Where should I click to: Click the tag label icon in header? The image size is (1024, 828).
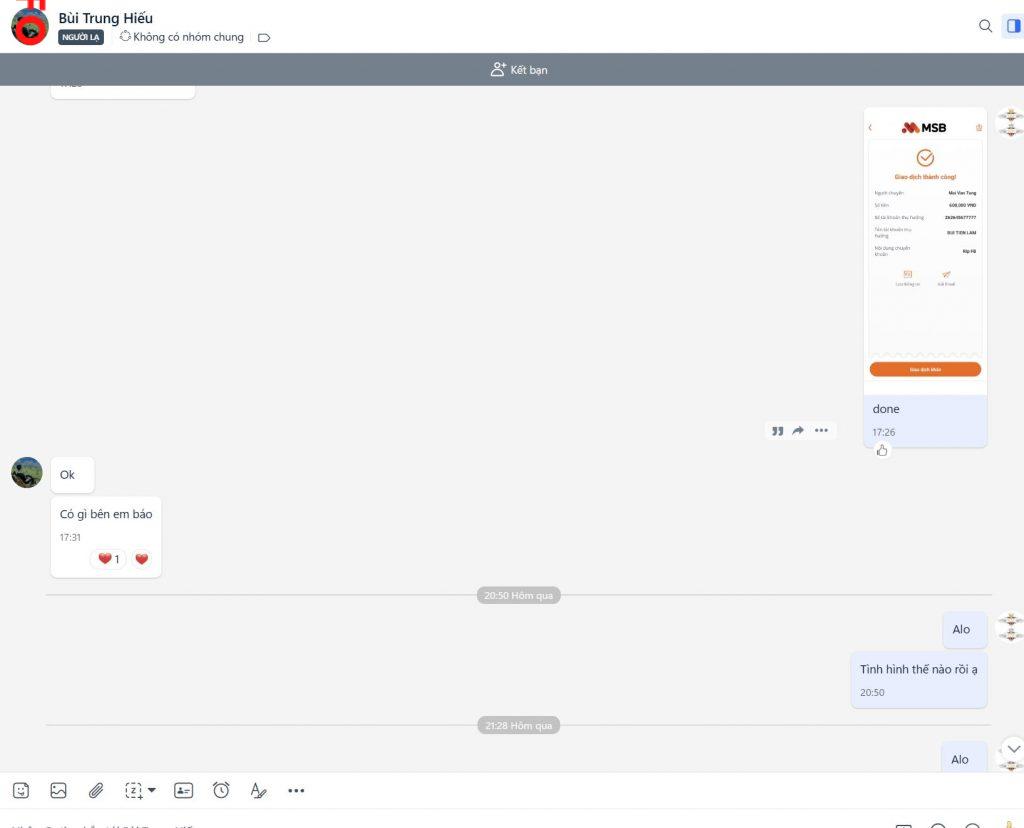[x=264, y=38]
